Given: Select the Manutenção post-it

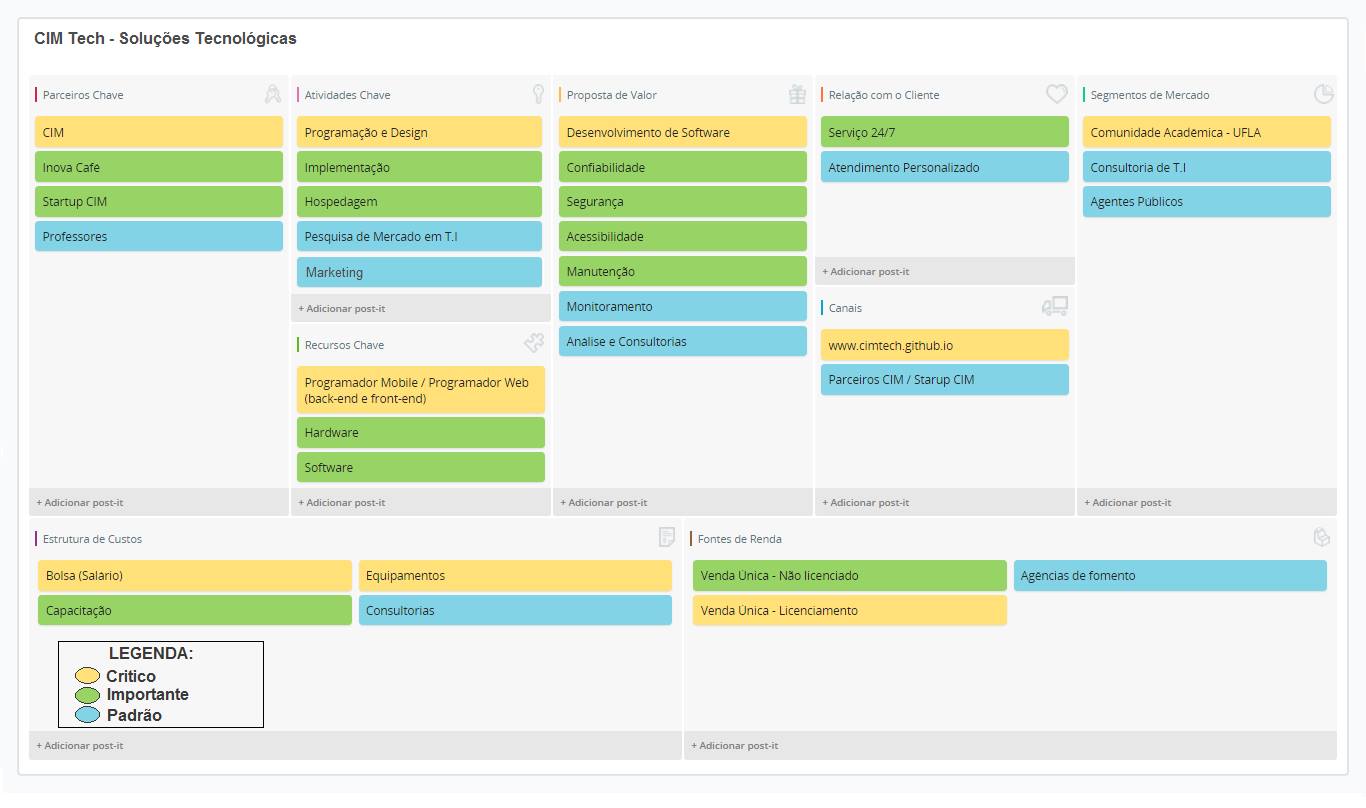Looking at the screenshot, I should click(683, 271).
